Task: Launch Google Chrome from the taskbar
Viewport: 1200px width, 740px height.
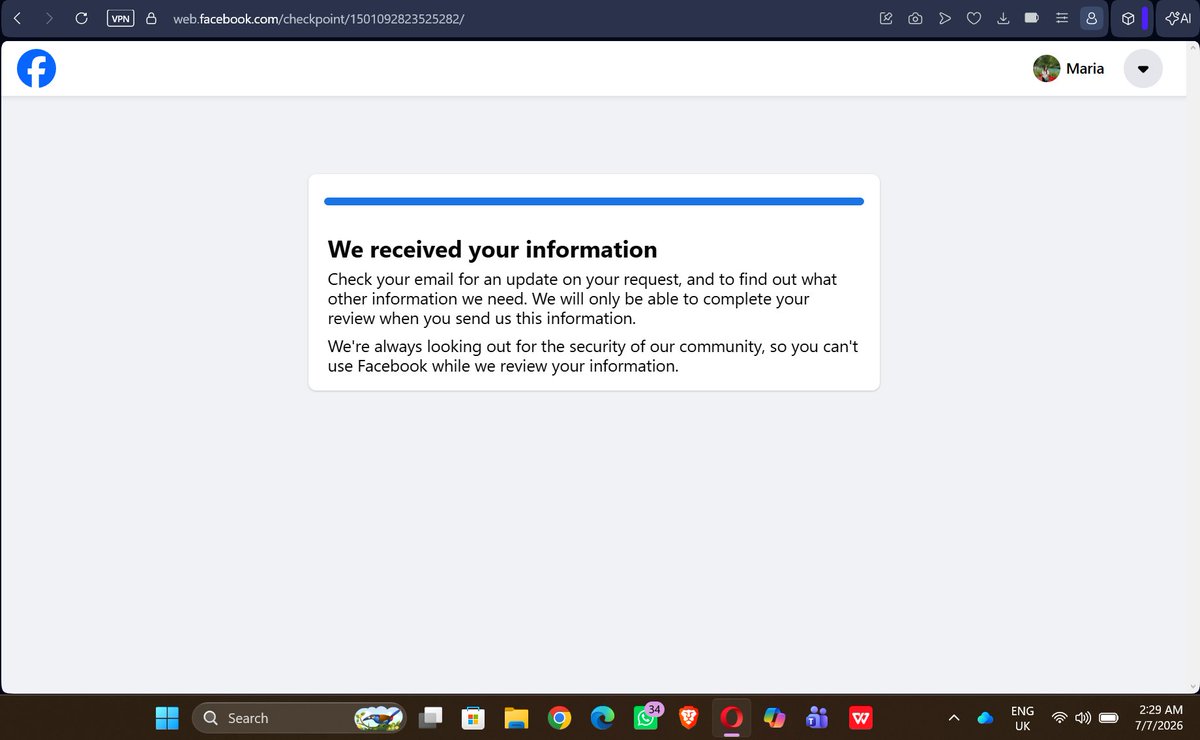Action: (x=559, y=717)
